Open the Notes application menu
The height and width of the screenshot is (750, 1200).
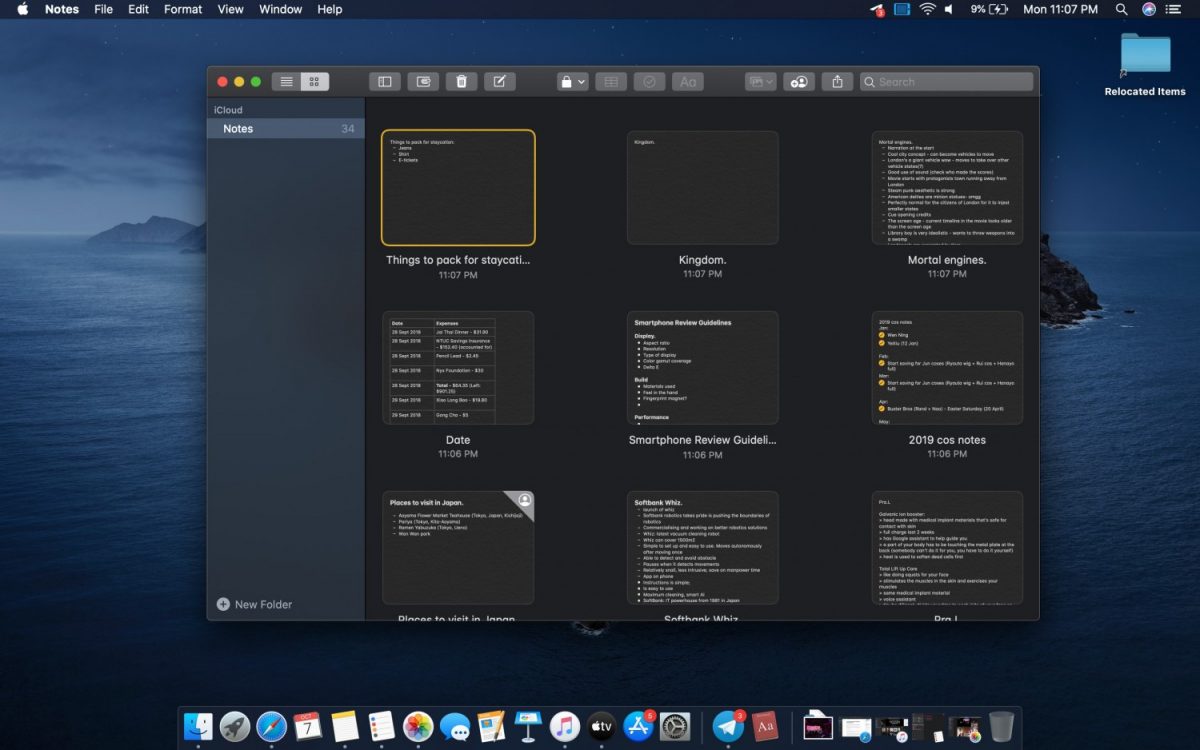(62, 9)
